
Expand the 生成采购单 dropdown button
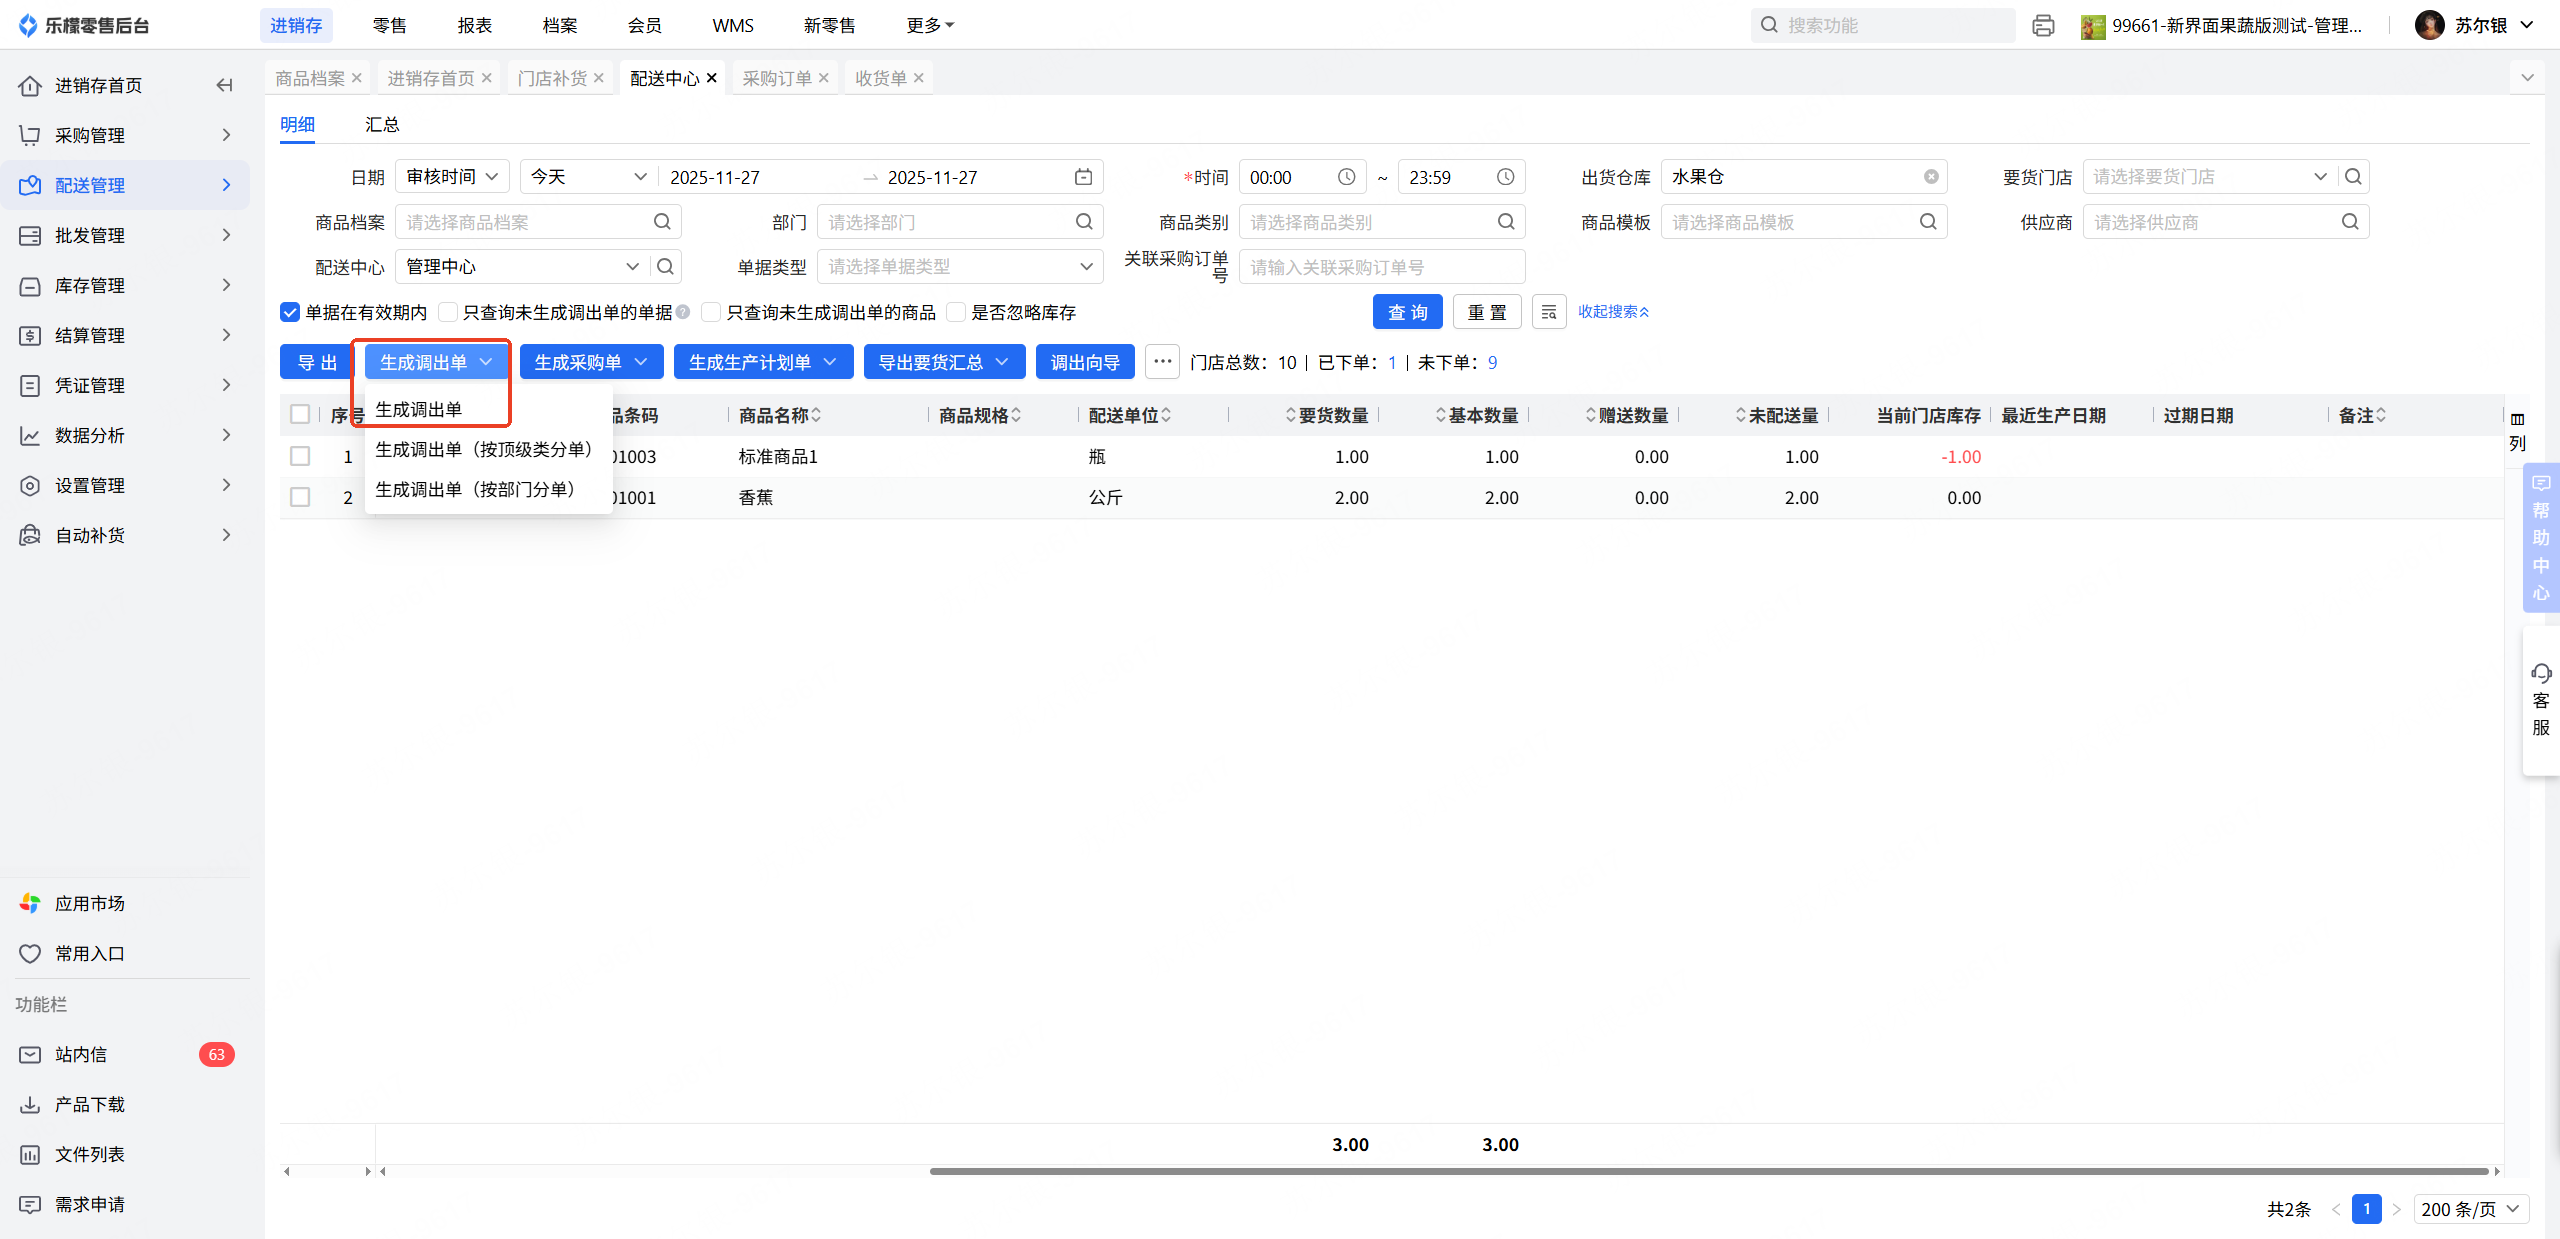[591, 362]
